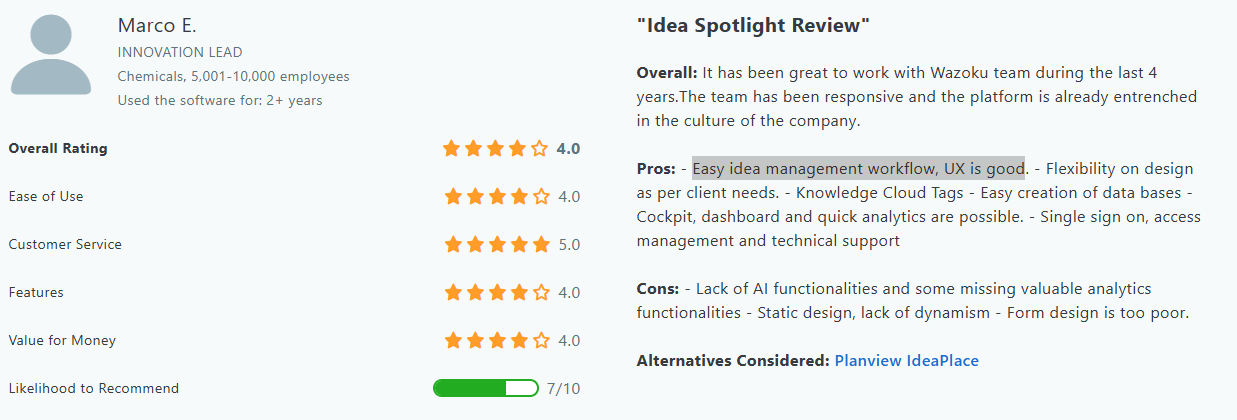
Task: Click the Overall Rating star icons
Action: [496, 149]
